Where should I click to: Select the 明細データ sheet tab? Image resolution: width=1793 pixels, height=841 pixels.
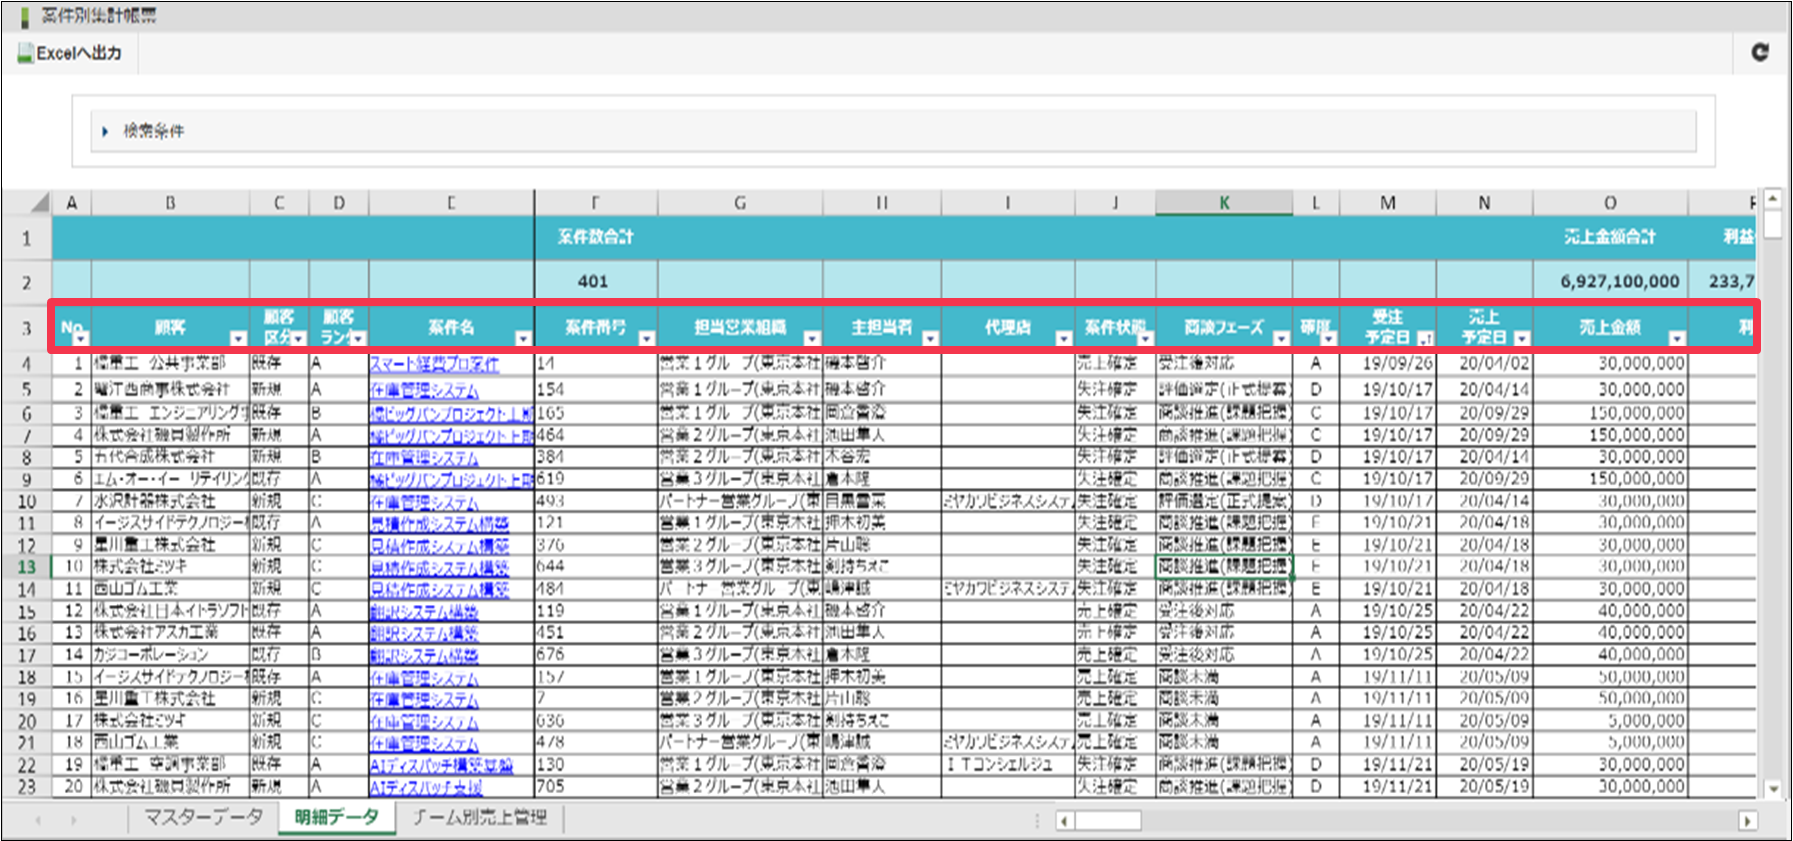pyautogui.click(x=337, y=817)
